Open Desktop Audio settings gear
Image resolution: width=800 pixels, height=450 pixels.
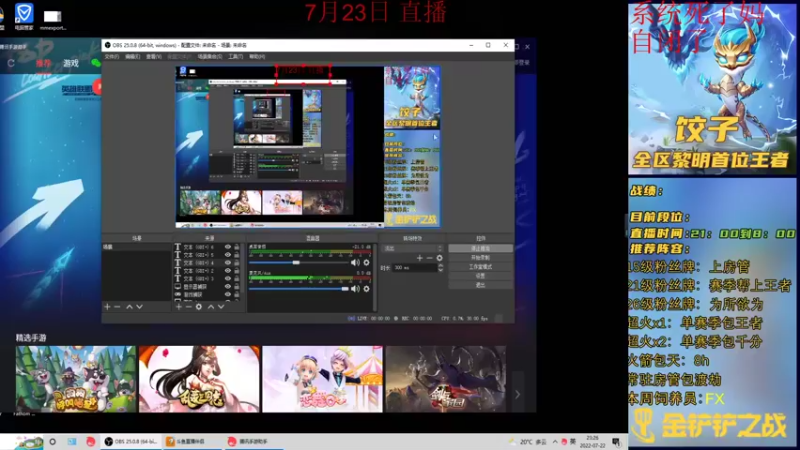366,262
